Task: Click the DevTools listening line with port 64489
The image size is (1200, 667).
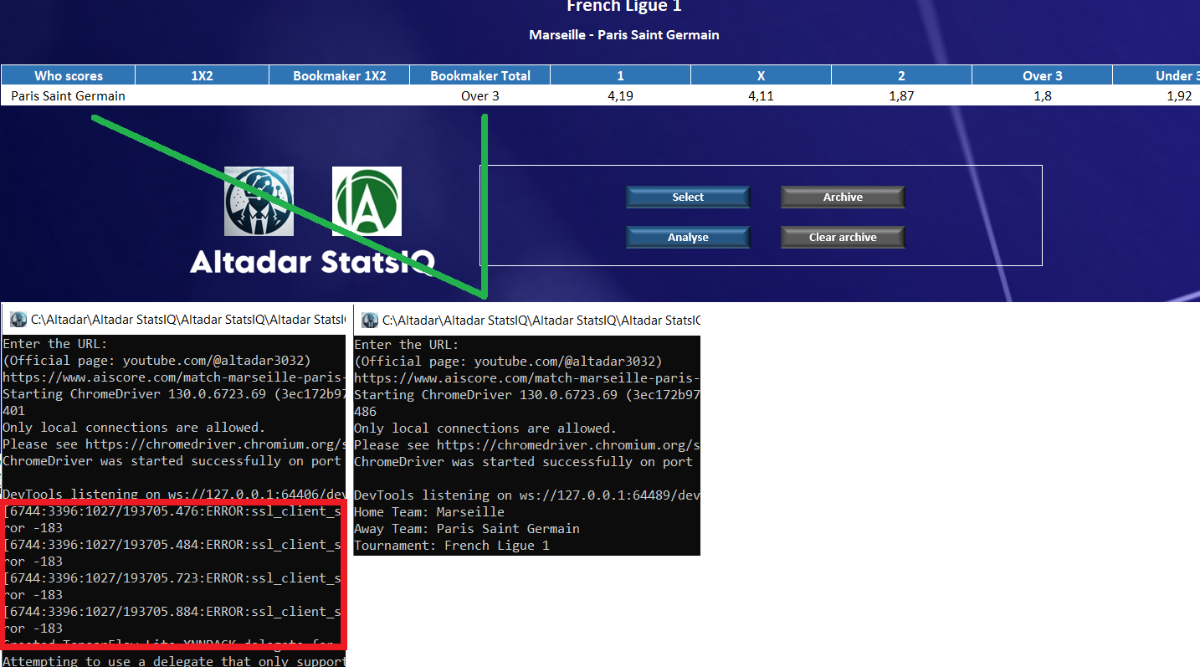Action: (x=526, y=495)
